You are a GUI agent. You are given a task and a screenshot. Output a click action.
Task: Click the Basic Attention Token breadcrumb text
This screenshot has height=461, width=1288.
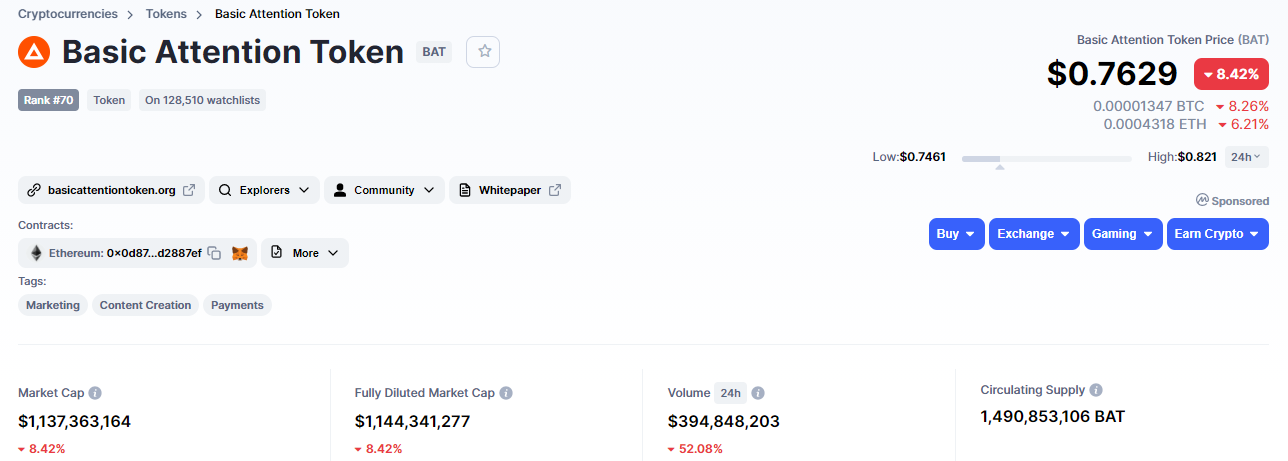(x=277, y=14)
